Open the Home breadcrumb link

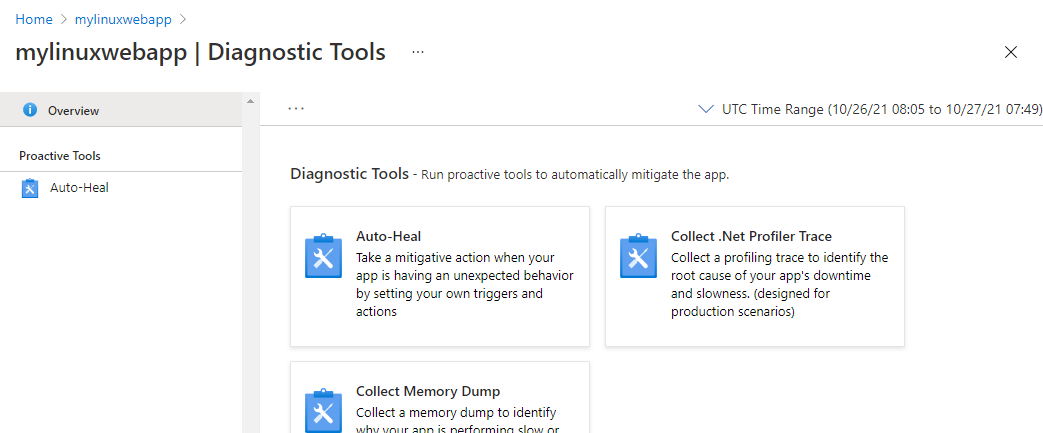click(x=34, y=19)
